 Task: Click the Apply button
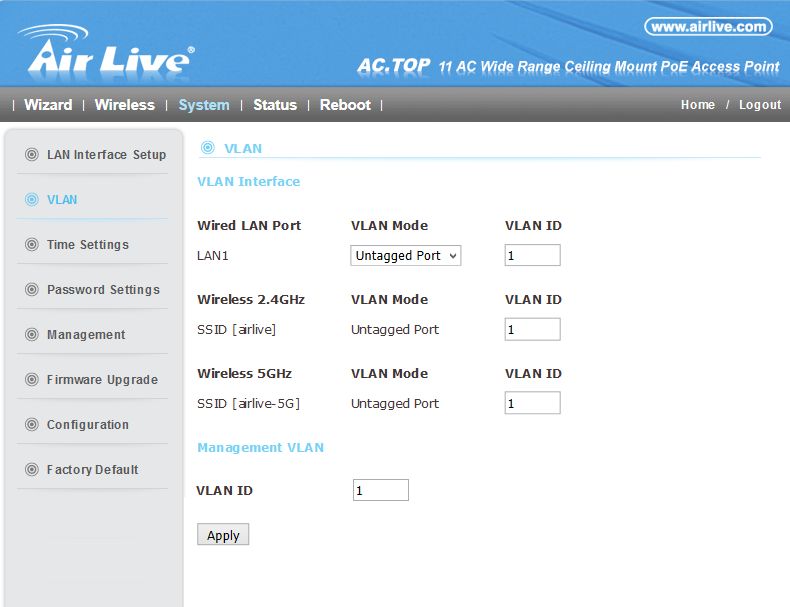[223, 534]
